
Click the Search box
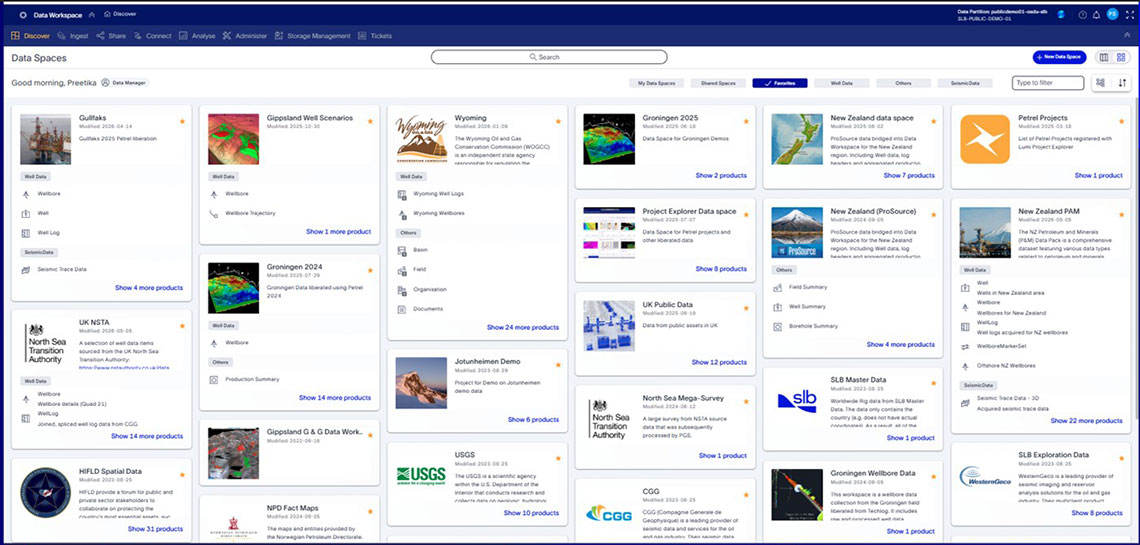tap(549, 57)
